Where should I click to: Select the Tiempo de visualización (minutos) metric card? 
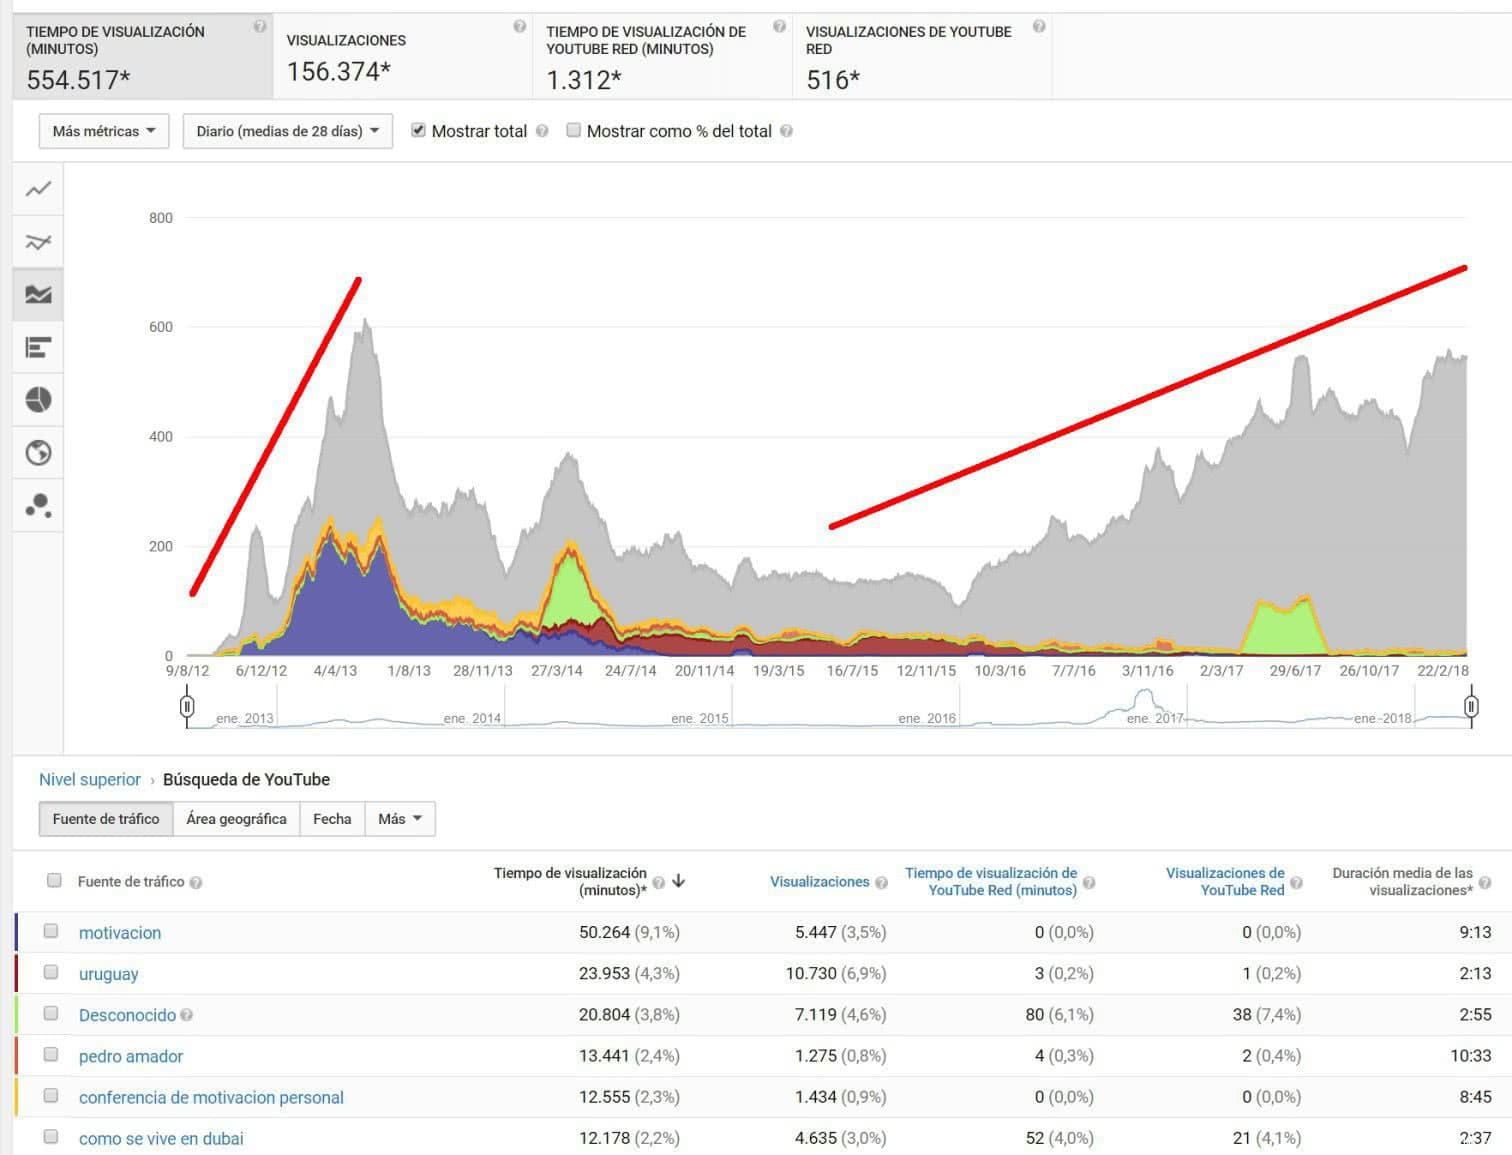point(142,56)
